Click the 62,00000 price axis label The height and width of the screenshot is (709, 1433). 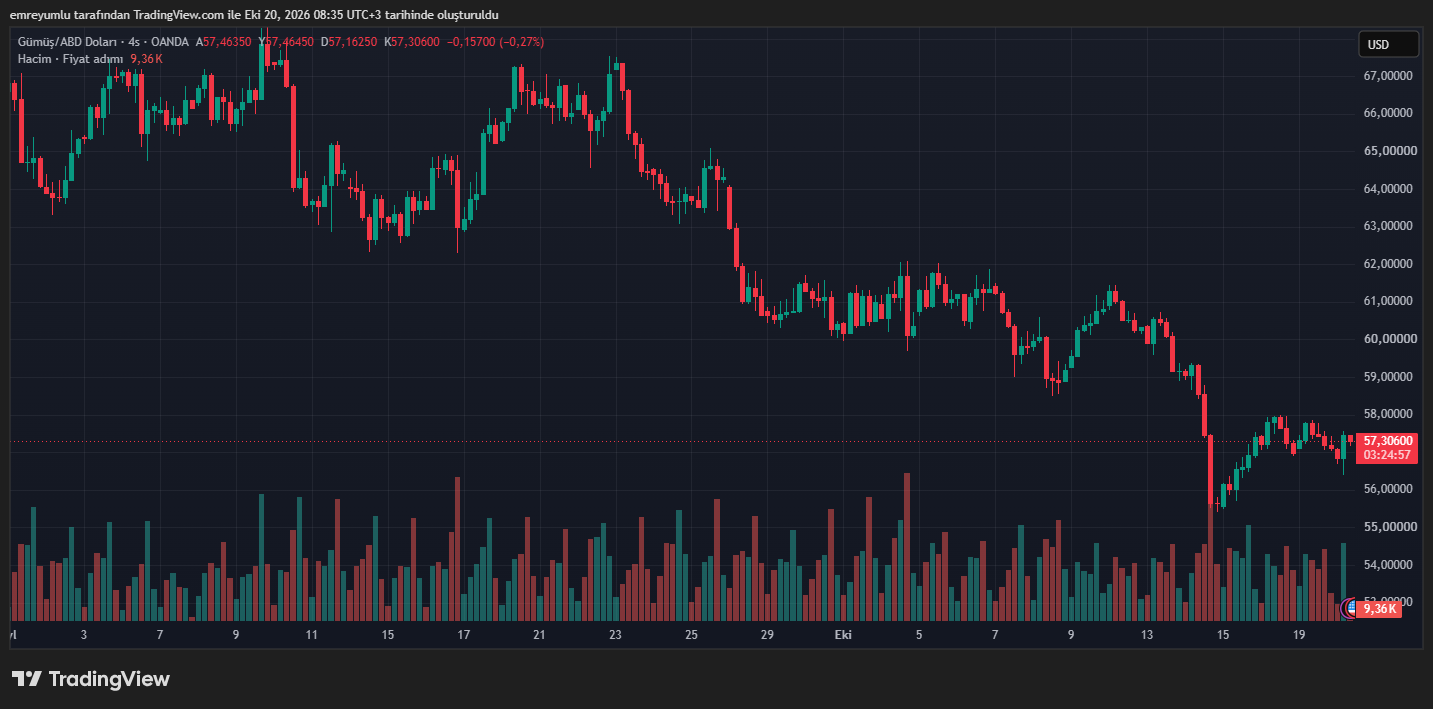[x=1388, y=264]
